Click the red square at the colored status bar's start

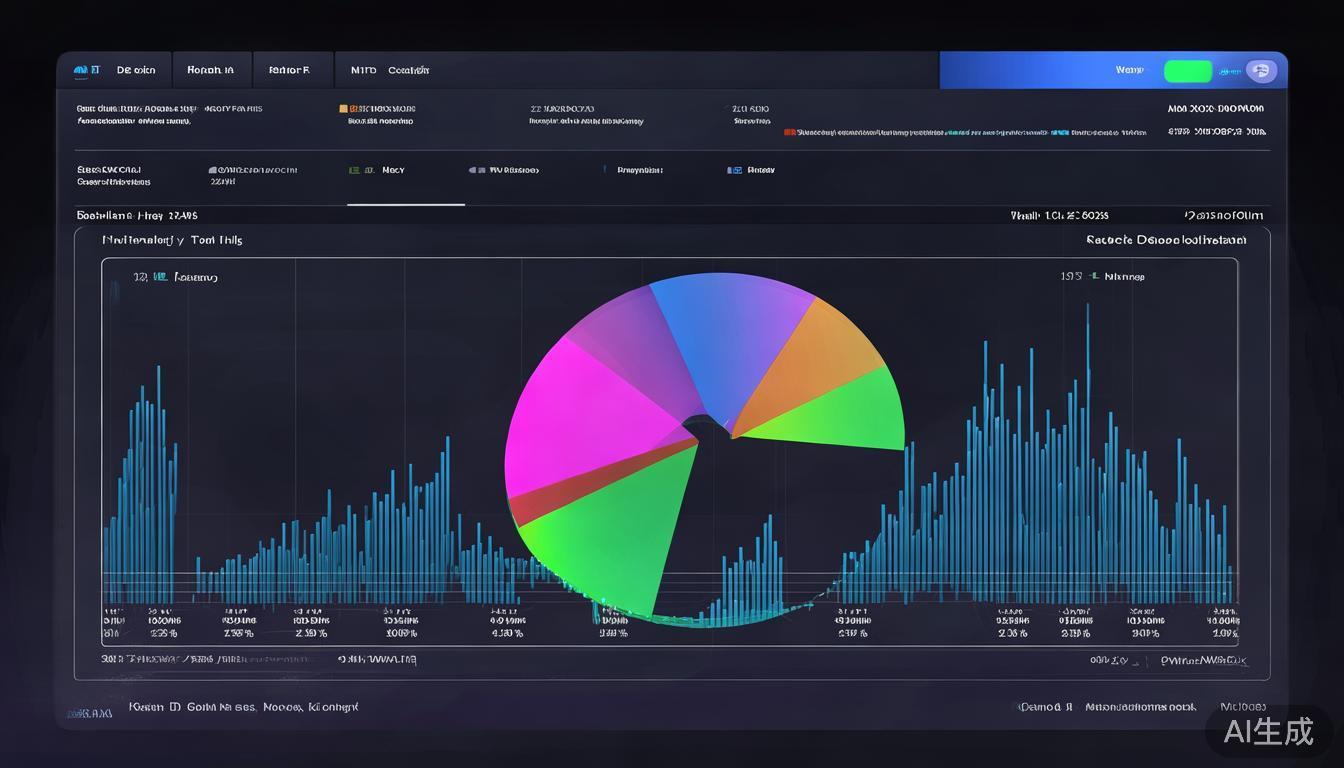[x=789, y=132]
